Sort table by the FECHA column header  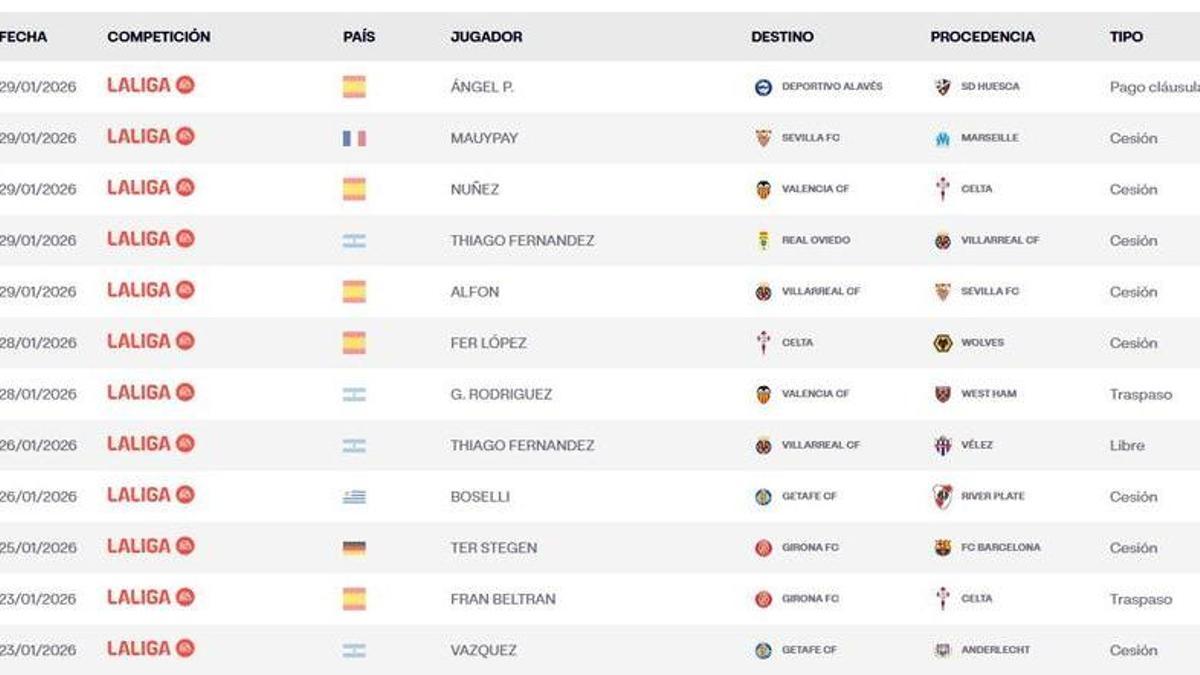27,36
